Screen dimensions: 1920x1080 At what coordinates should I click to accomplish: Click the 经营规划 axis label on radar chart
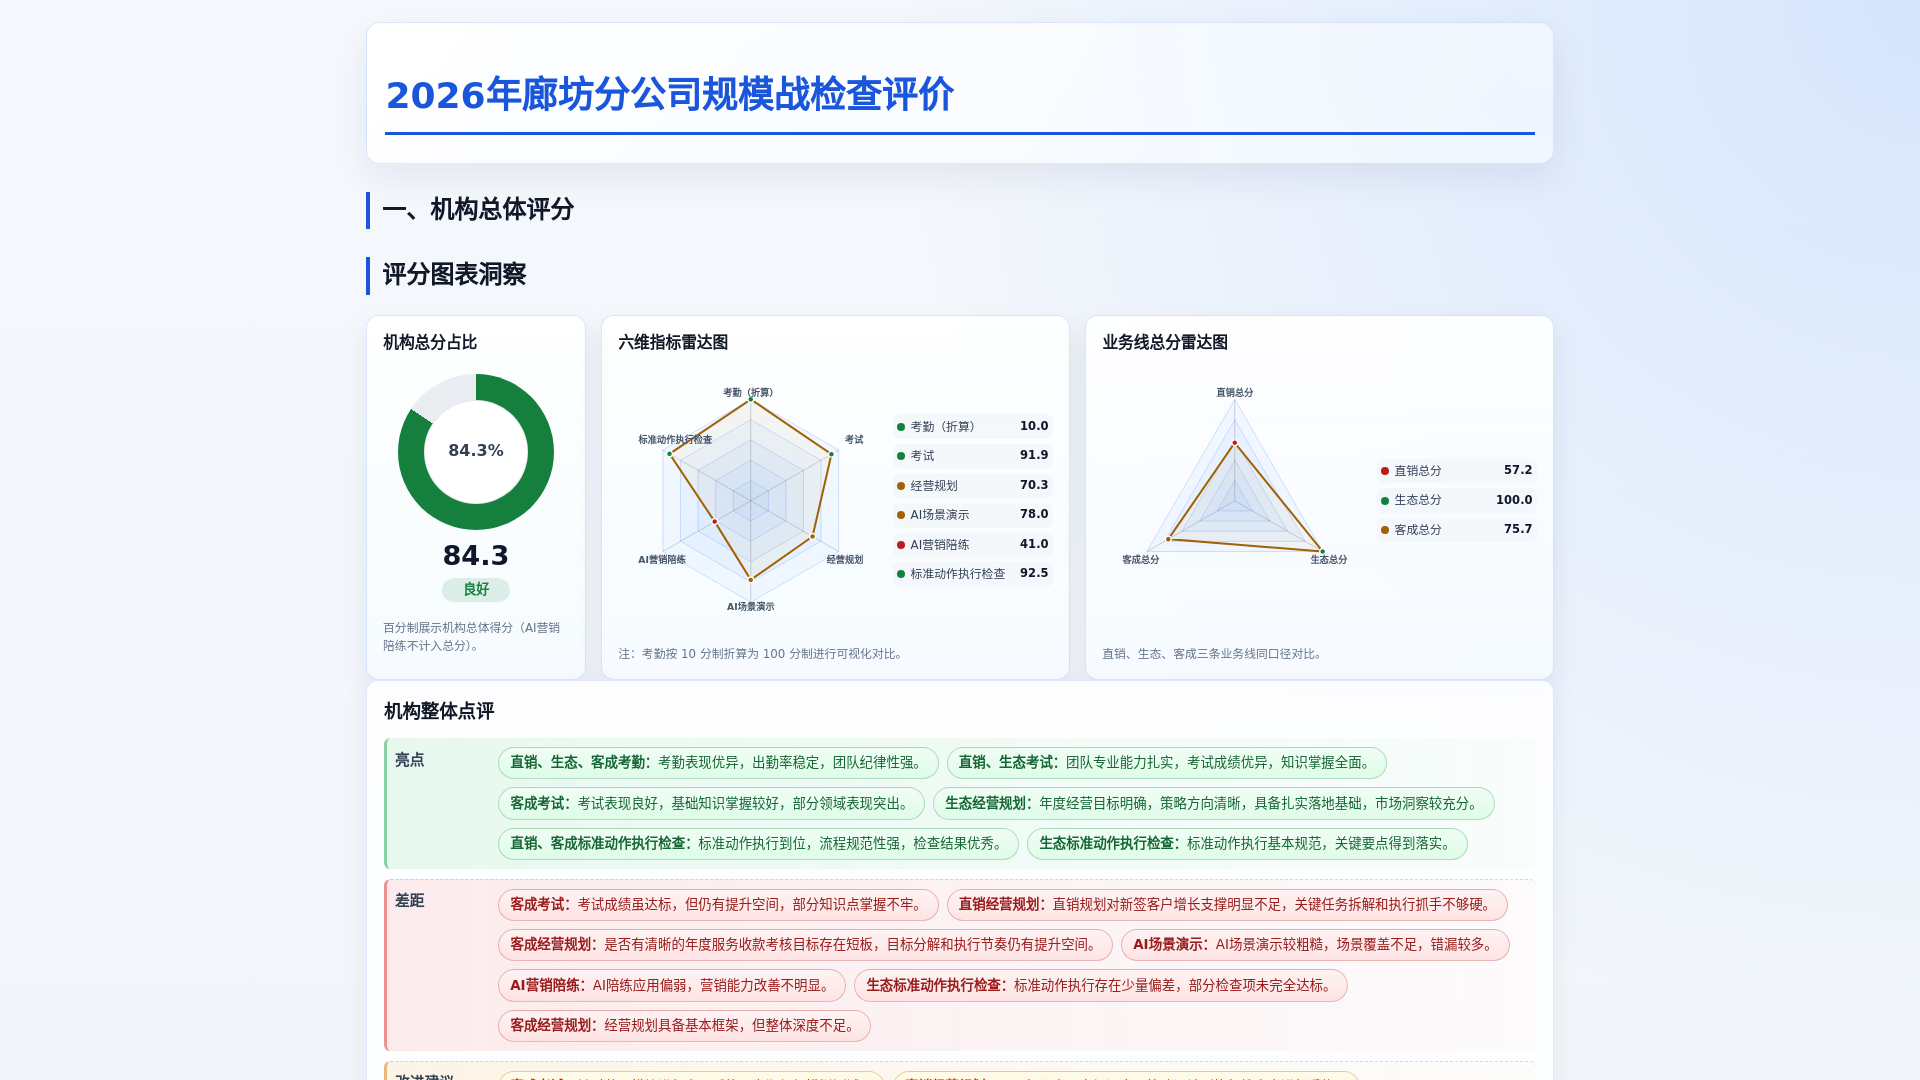tap(845, 560)
